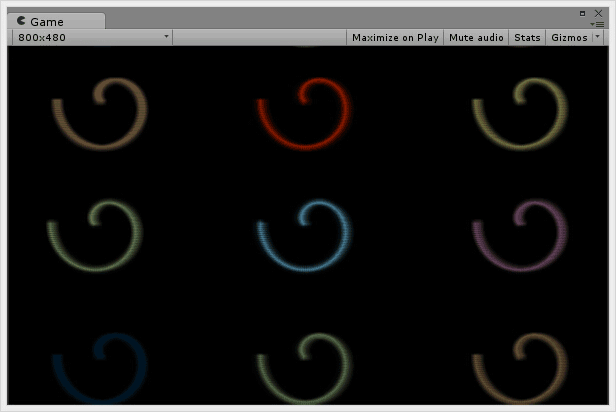The width and height of the screenshot is (616, 412).
Task: Open the panel options menu icon
Action: point(597,24)
